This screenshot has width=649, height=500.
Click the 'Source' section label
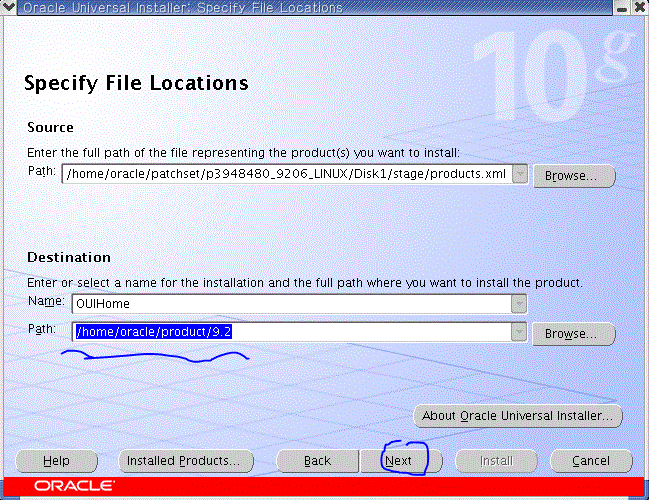pos(50,127)
